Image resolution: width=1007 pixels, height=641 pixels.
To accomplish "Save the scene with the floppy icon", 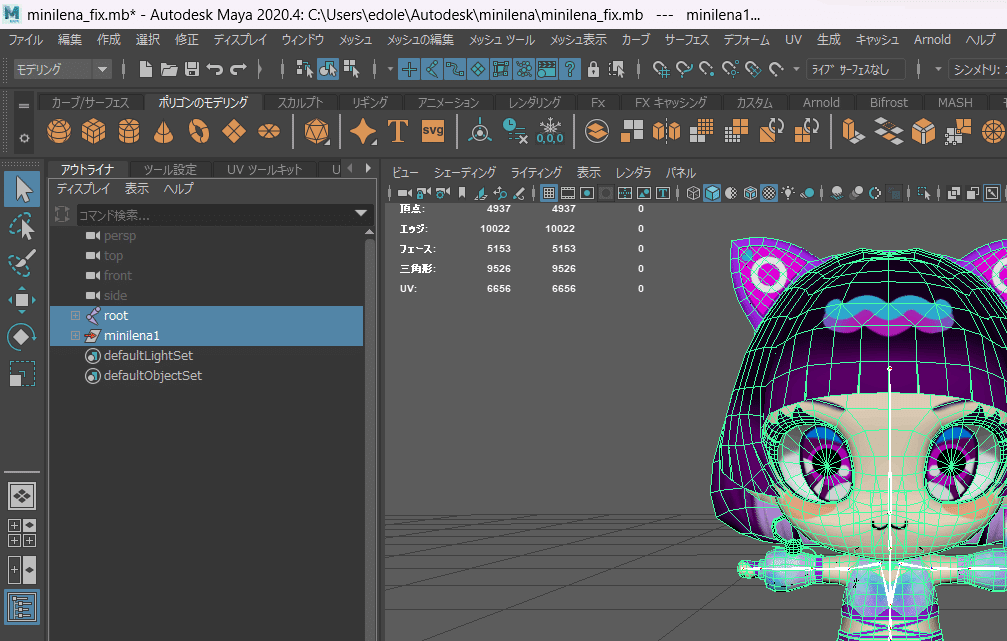I will click(x=192, y=69).
